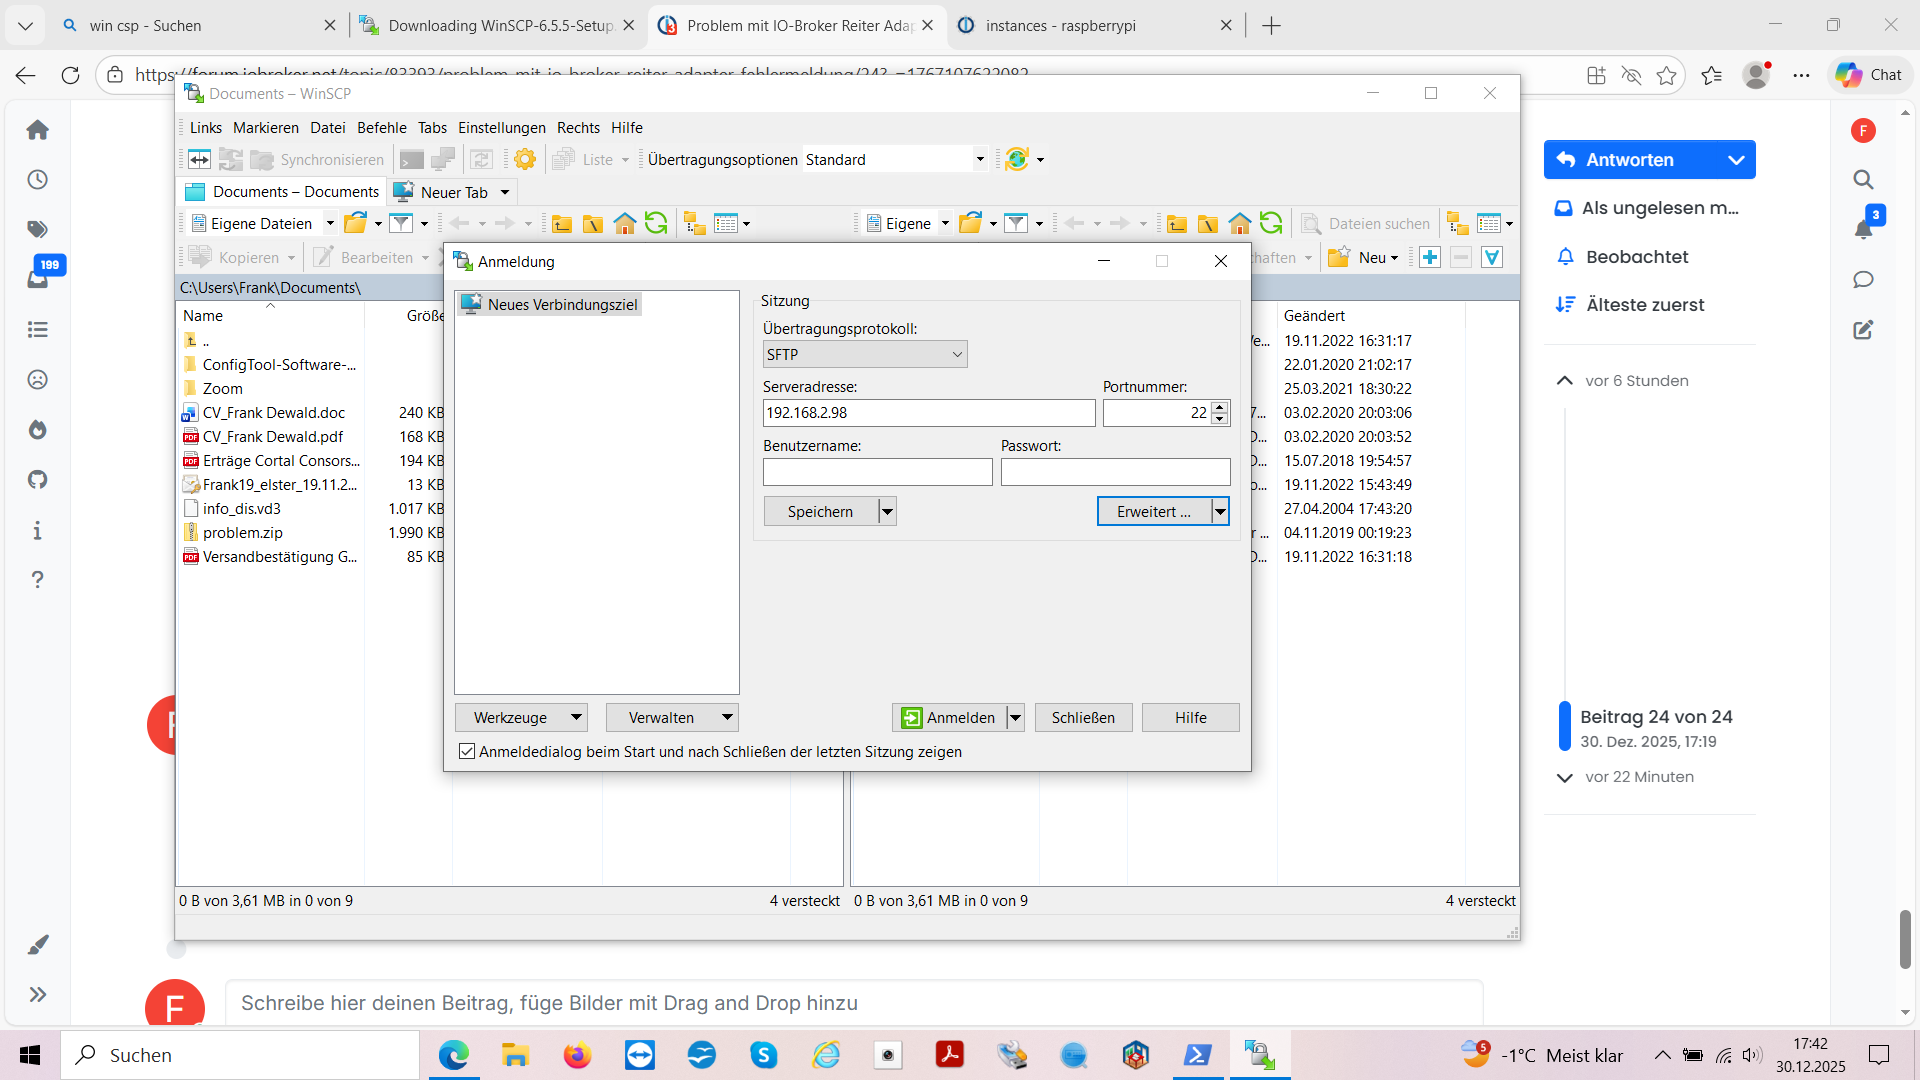Open the Werkzeuge dropdown button
1920x1080 pixels.
pyautogui.click(x=520, y=717)
